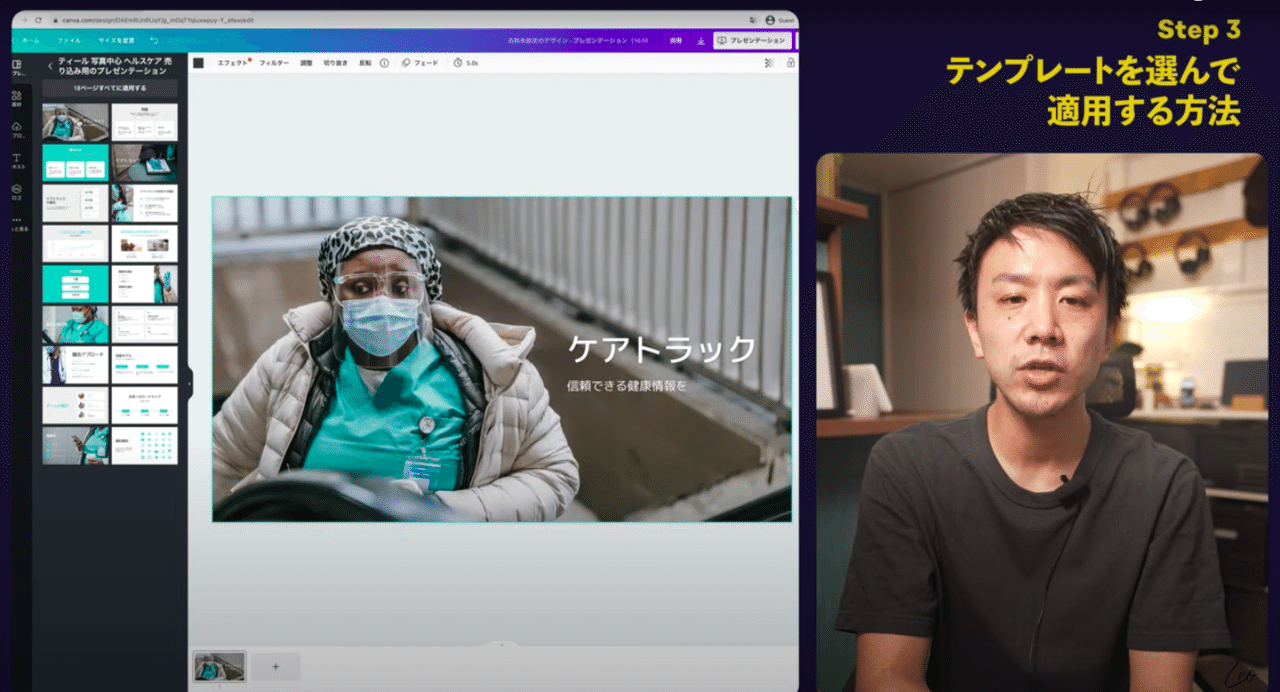
Task: Open the フィルター (Filter) options
Action: coord(275,63)
